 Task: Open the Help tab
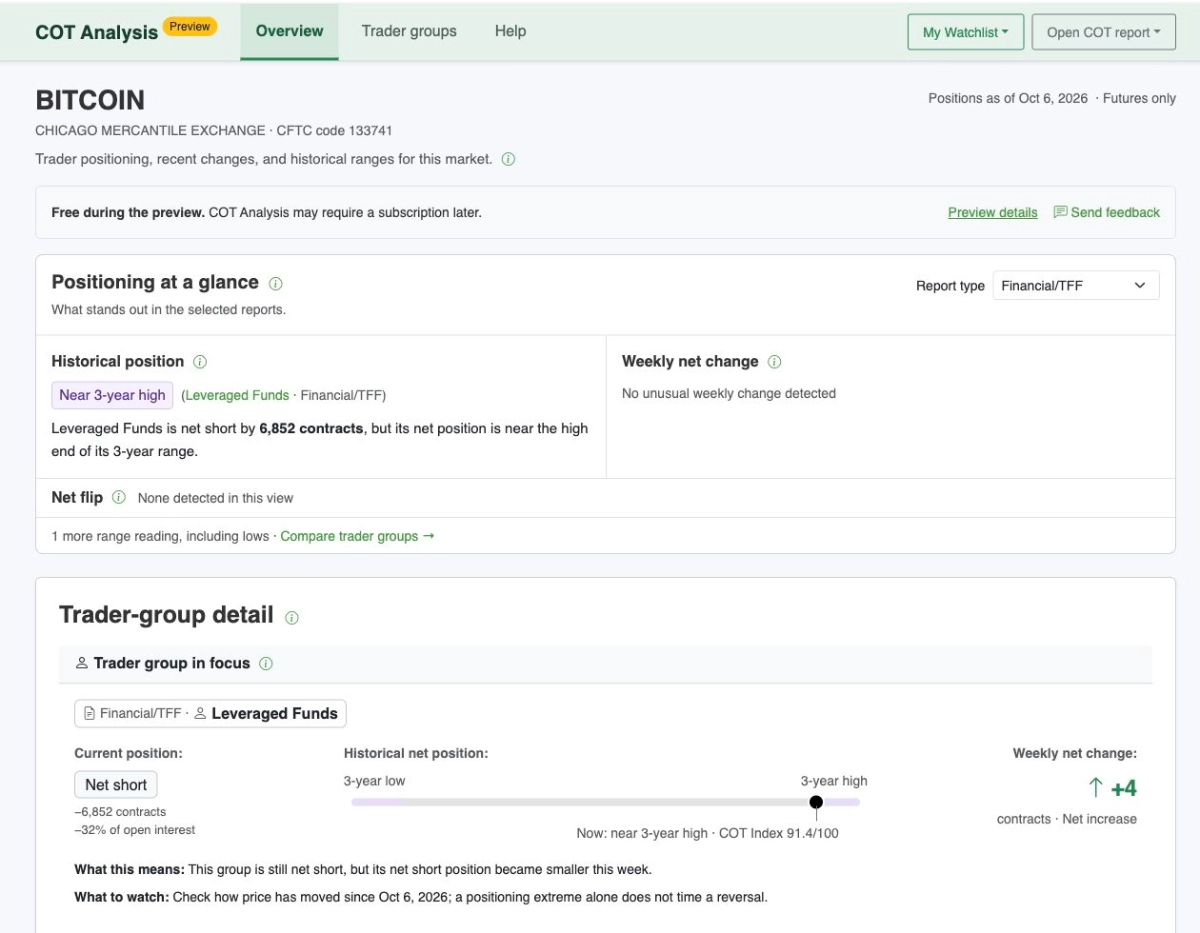(x=510, y=31)
